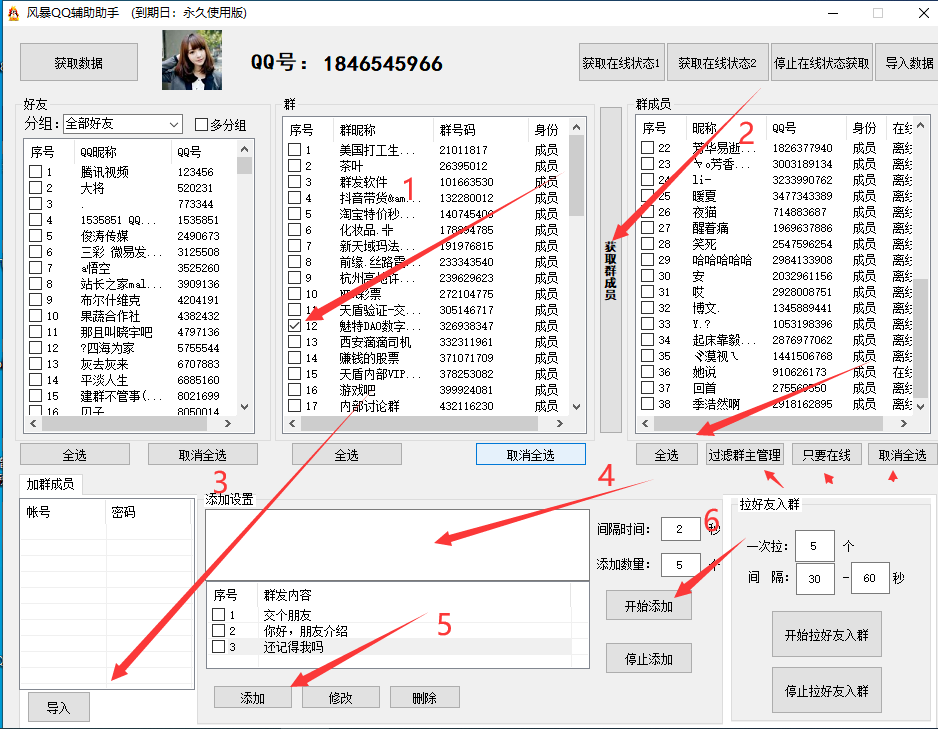
Task: Click 获取在线状态2 button
Action: point(717,62)
